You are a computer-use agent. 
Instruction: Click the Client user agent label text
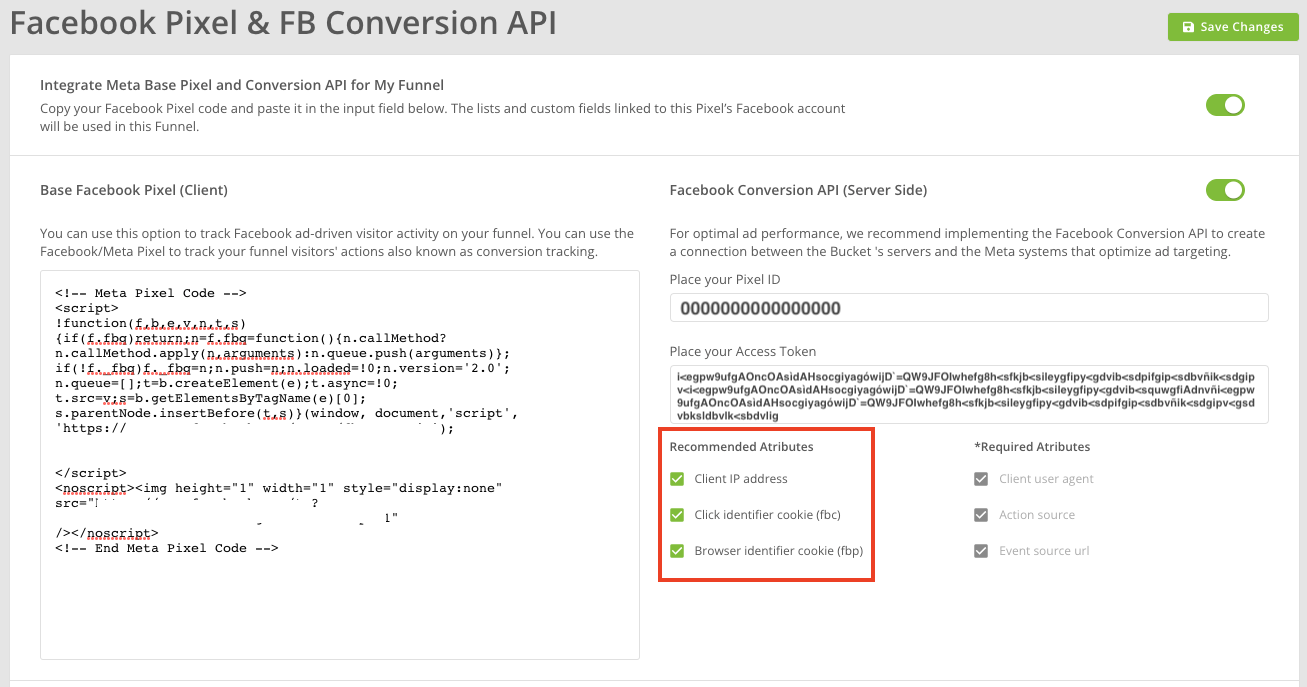(x=1046, y=479)
